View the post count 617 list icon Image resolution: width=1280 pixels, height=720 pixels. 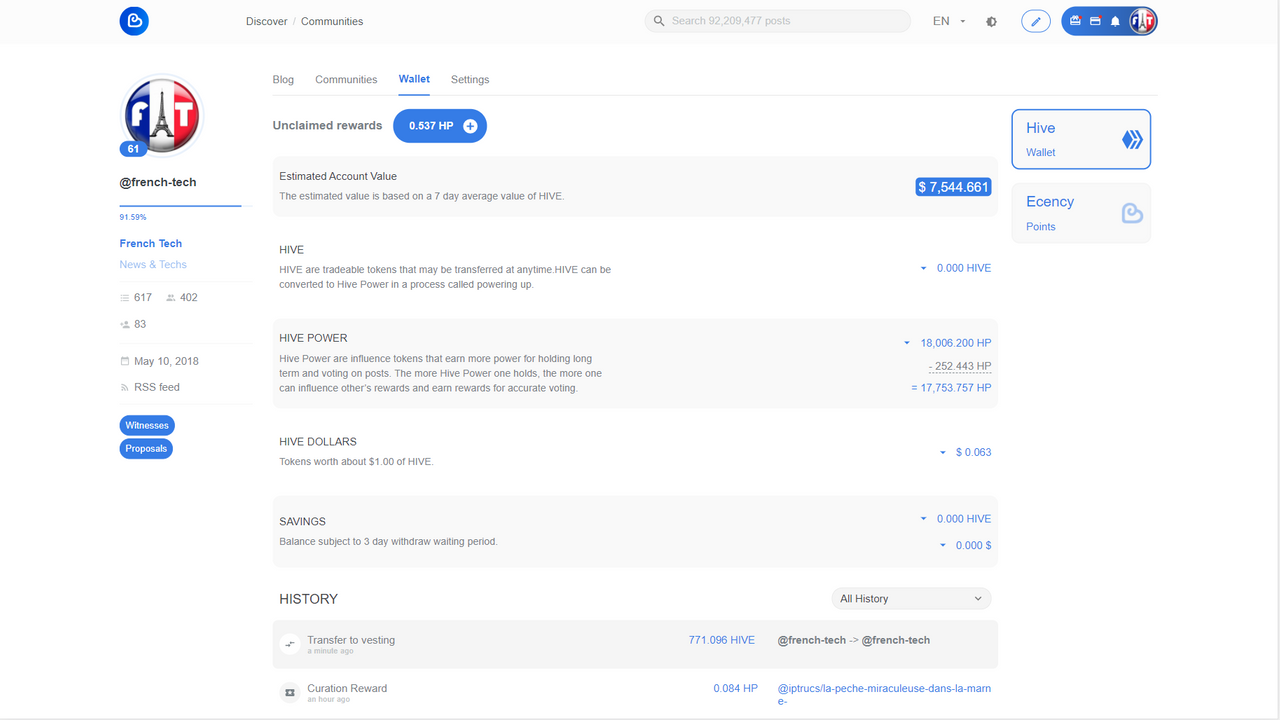[125, 298]
